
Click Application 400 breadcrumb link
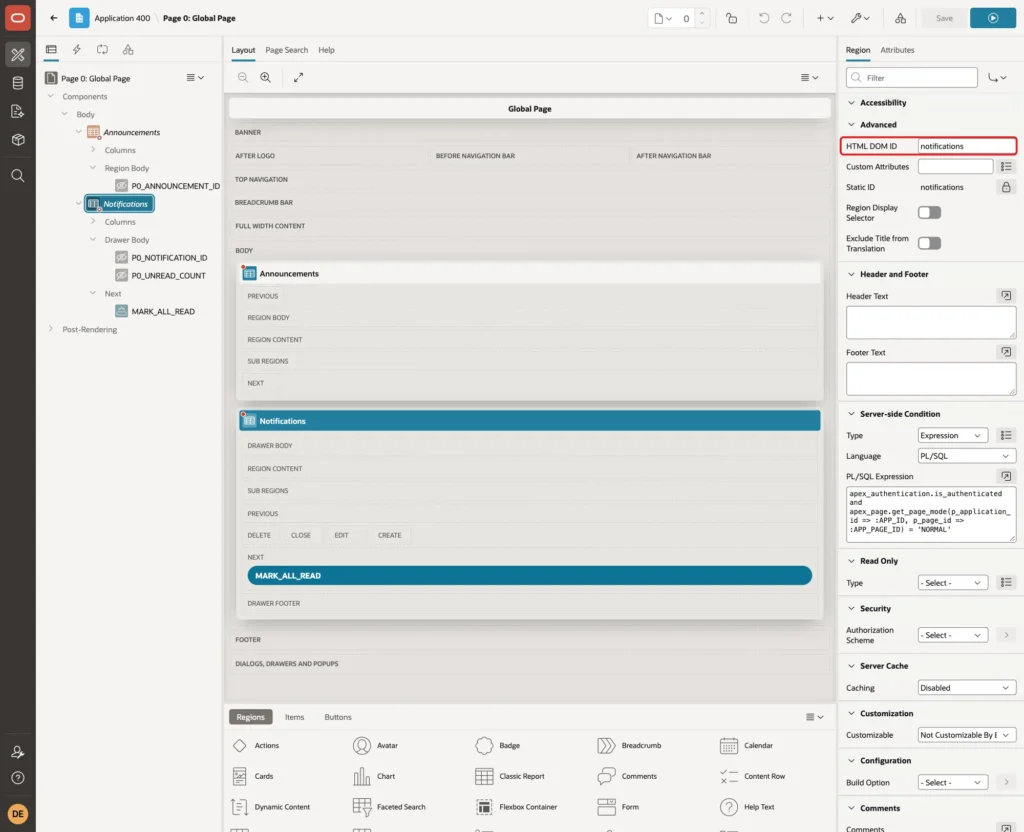pos(122,18)
